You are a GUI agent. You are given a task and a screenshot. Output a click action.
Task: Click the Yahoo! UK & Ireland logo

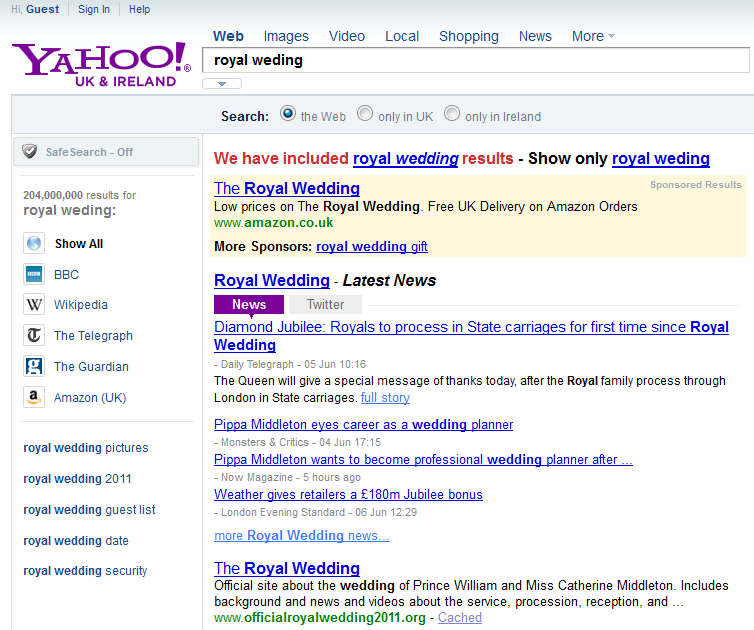[x=101, y=65]
